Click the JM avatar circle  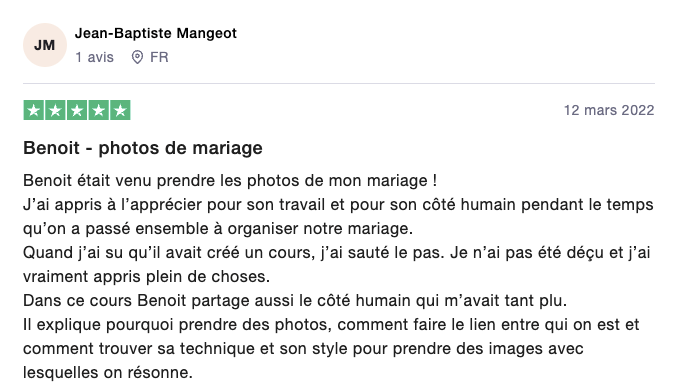pyautogui.click(x=45, y=45)
